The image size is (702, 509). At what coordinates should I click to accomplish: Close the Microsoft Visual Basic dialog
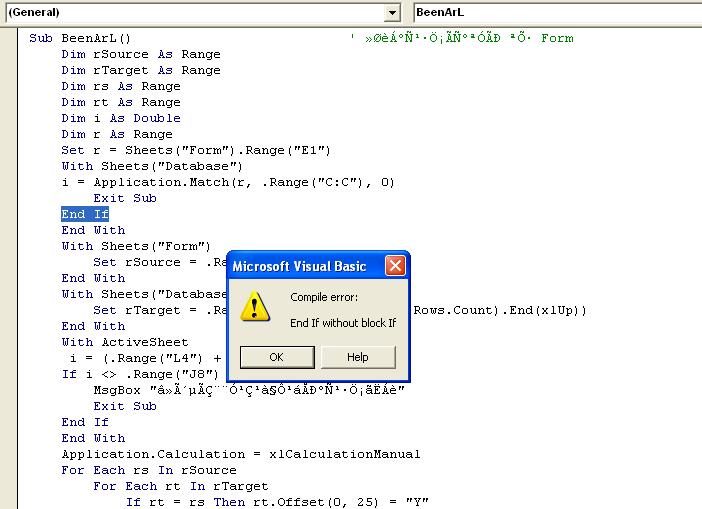395,266
